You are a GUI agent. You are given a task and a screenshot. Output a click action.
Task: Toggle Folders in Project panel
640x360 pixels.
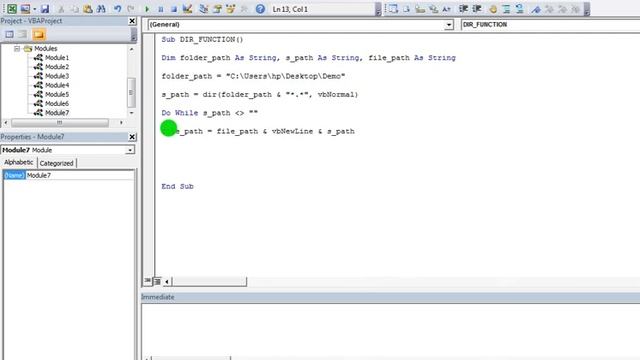point(39,35)
